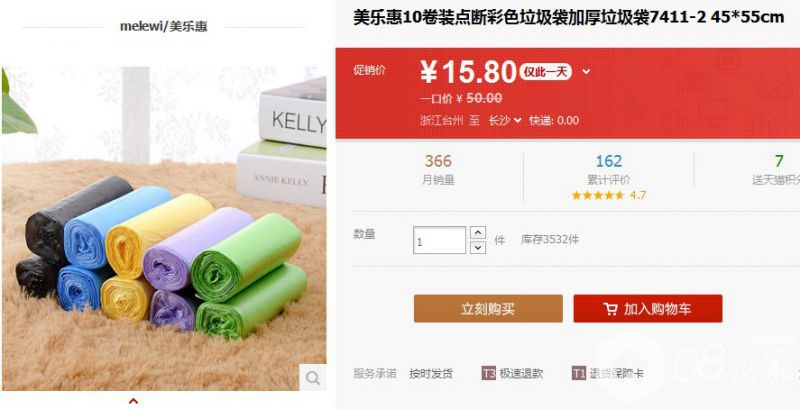
Task: Increase quantity with the up arrow
Action: pos(478,233)
